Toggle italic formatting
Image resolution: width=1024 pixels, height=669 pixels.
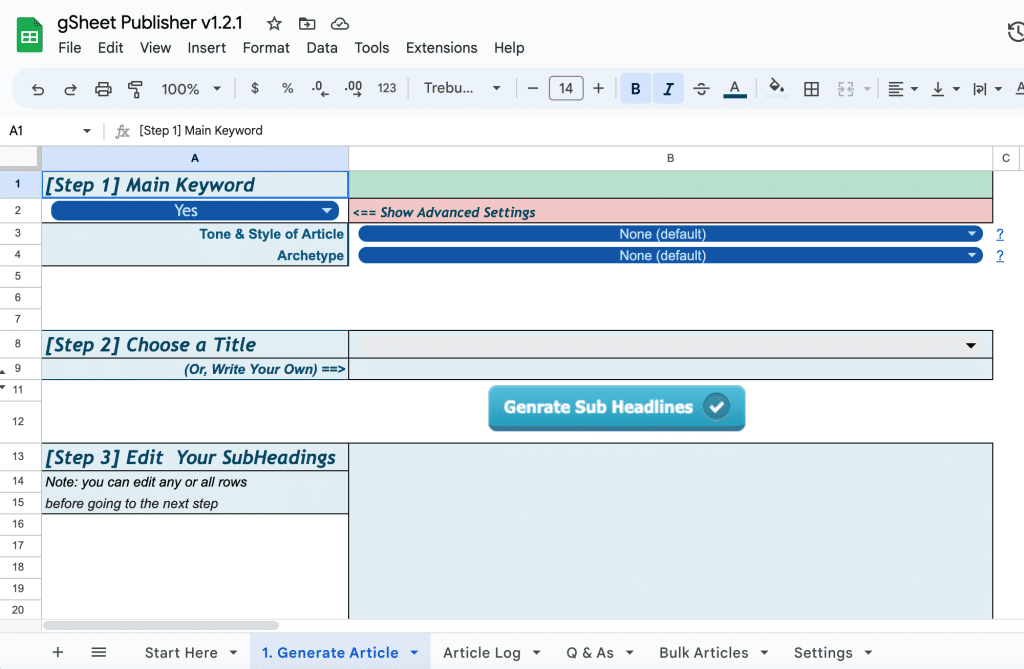pos(668,88)
